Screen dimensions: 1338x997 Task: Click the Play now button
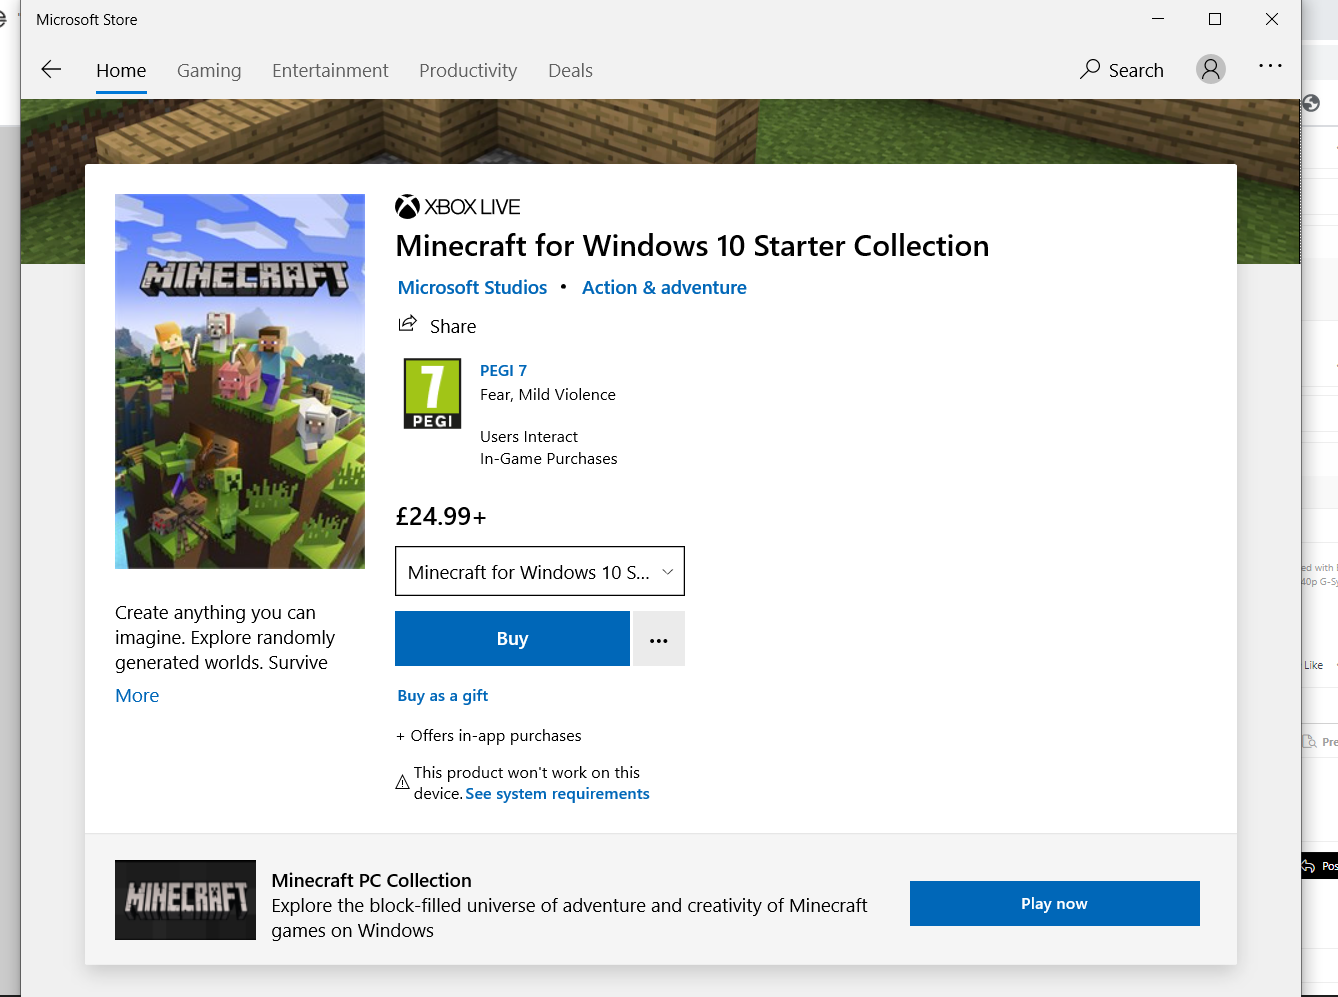tap(1054, 904)
